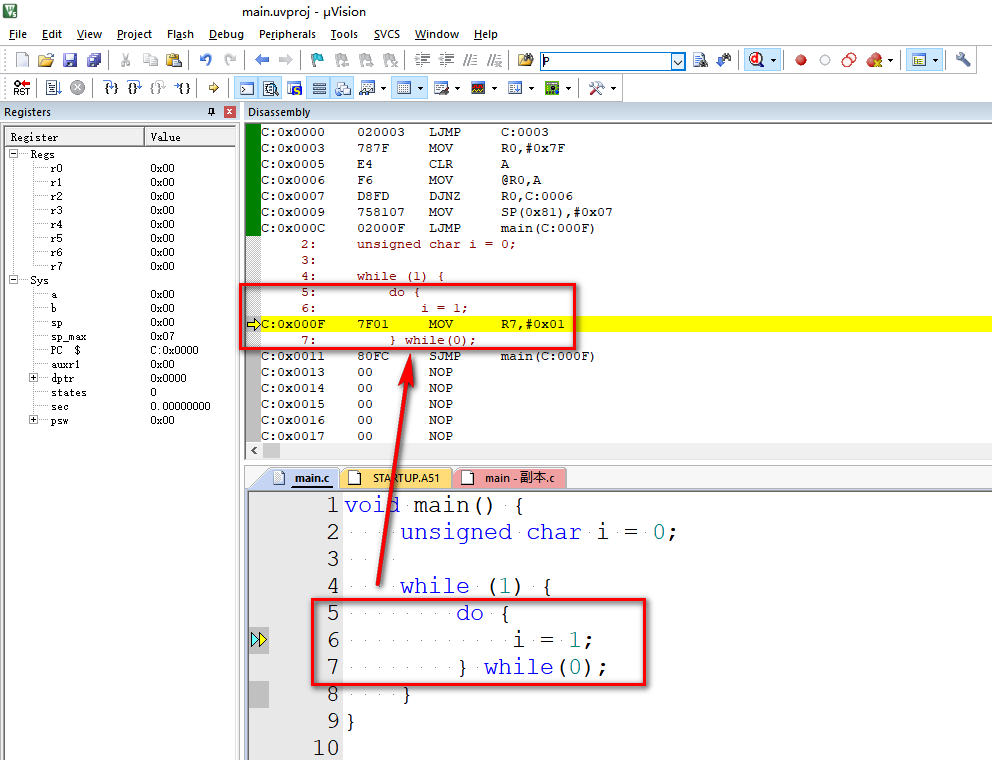Open the search combo box dropdown
Image resolution: width=992 pixels, height=760 pixels.
click(678, 61)
